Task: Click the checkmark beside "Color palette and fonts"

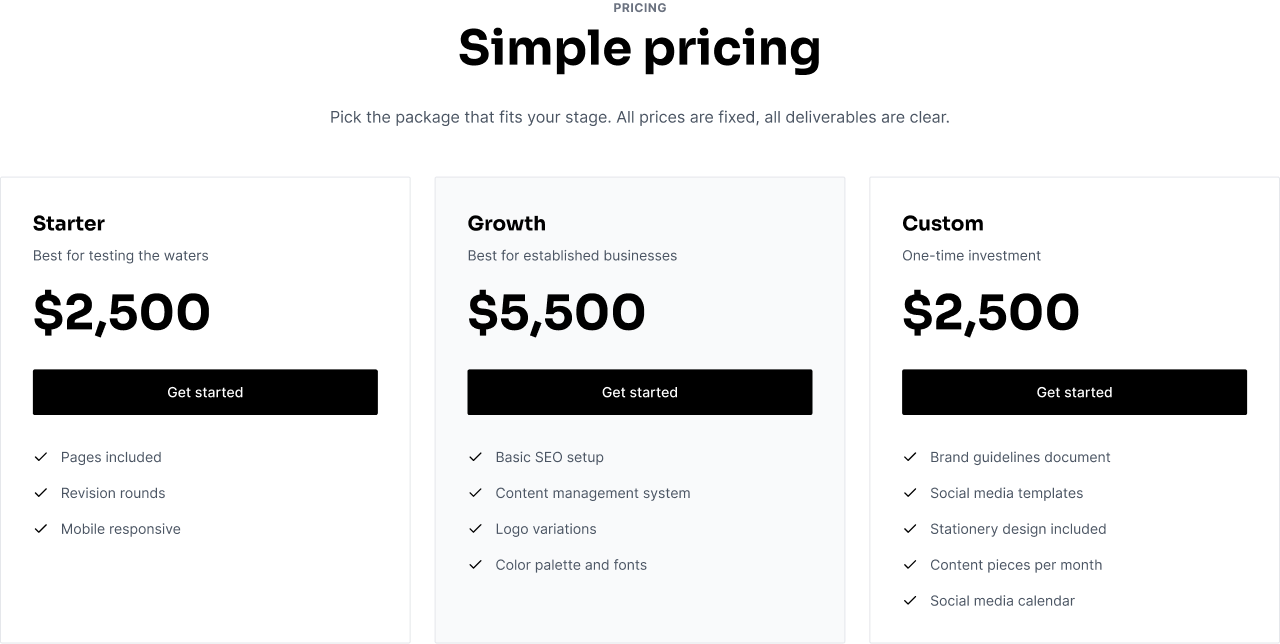Action: (476, 565)
